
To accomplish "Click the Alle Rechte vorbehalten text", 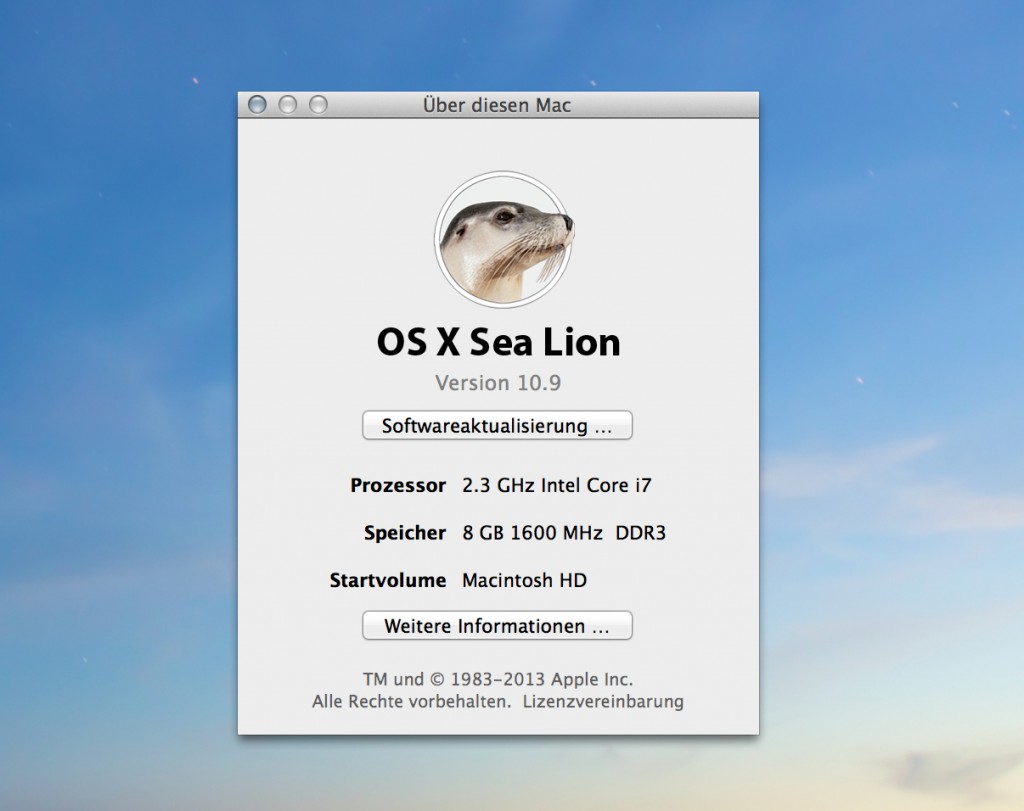I will [x=411, y=701].
